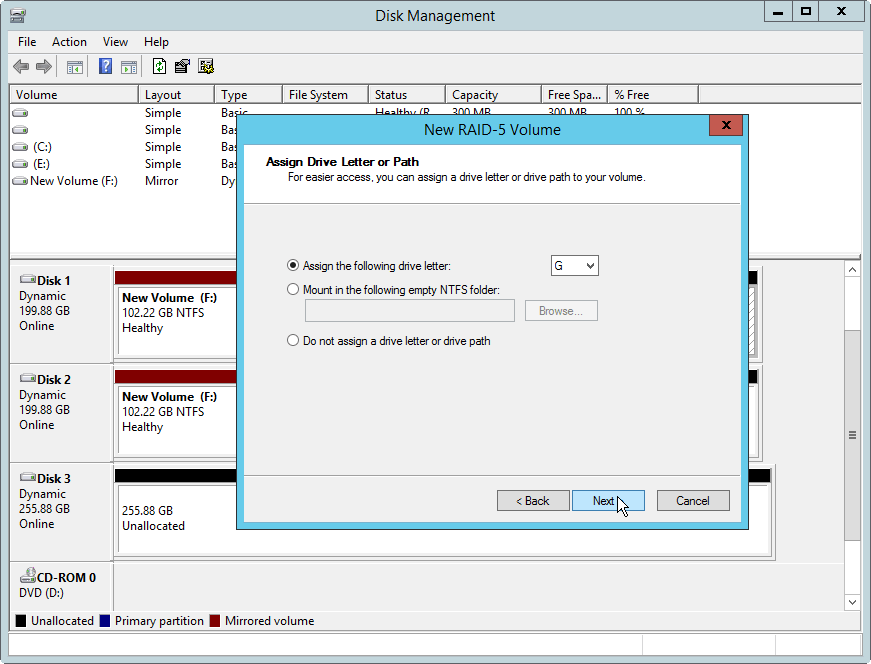Image resolution: width=871 pixels, height=664 pixels.
Task: Sort by the Free Spa... column header
Action: (x=574, y=94)
